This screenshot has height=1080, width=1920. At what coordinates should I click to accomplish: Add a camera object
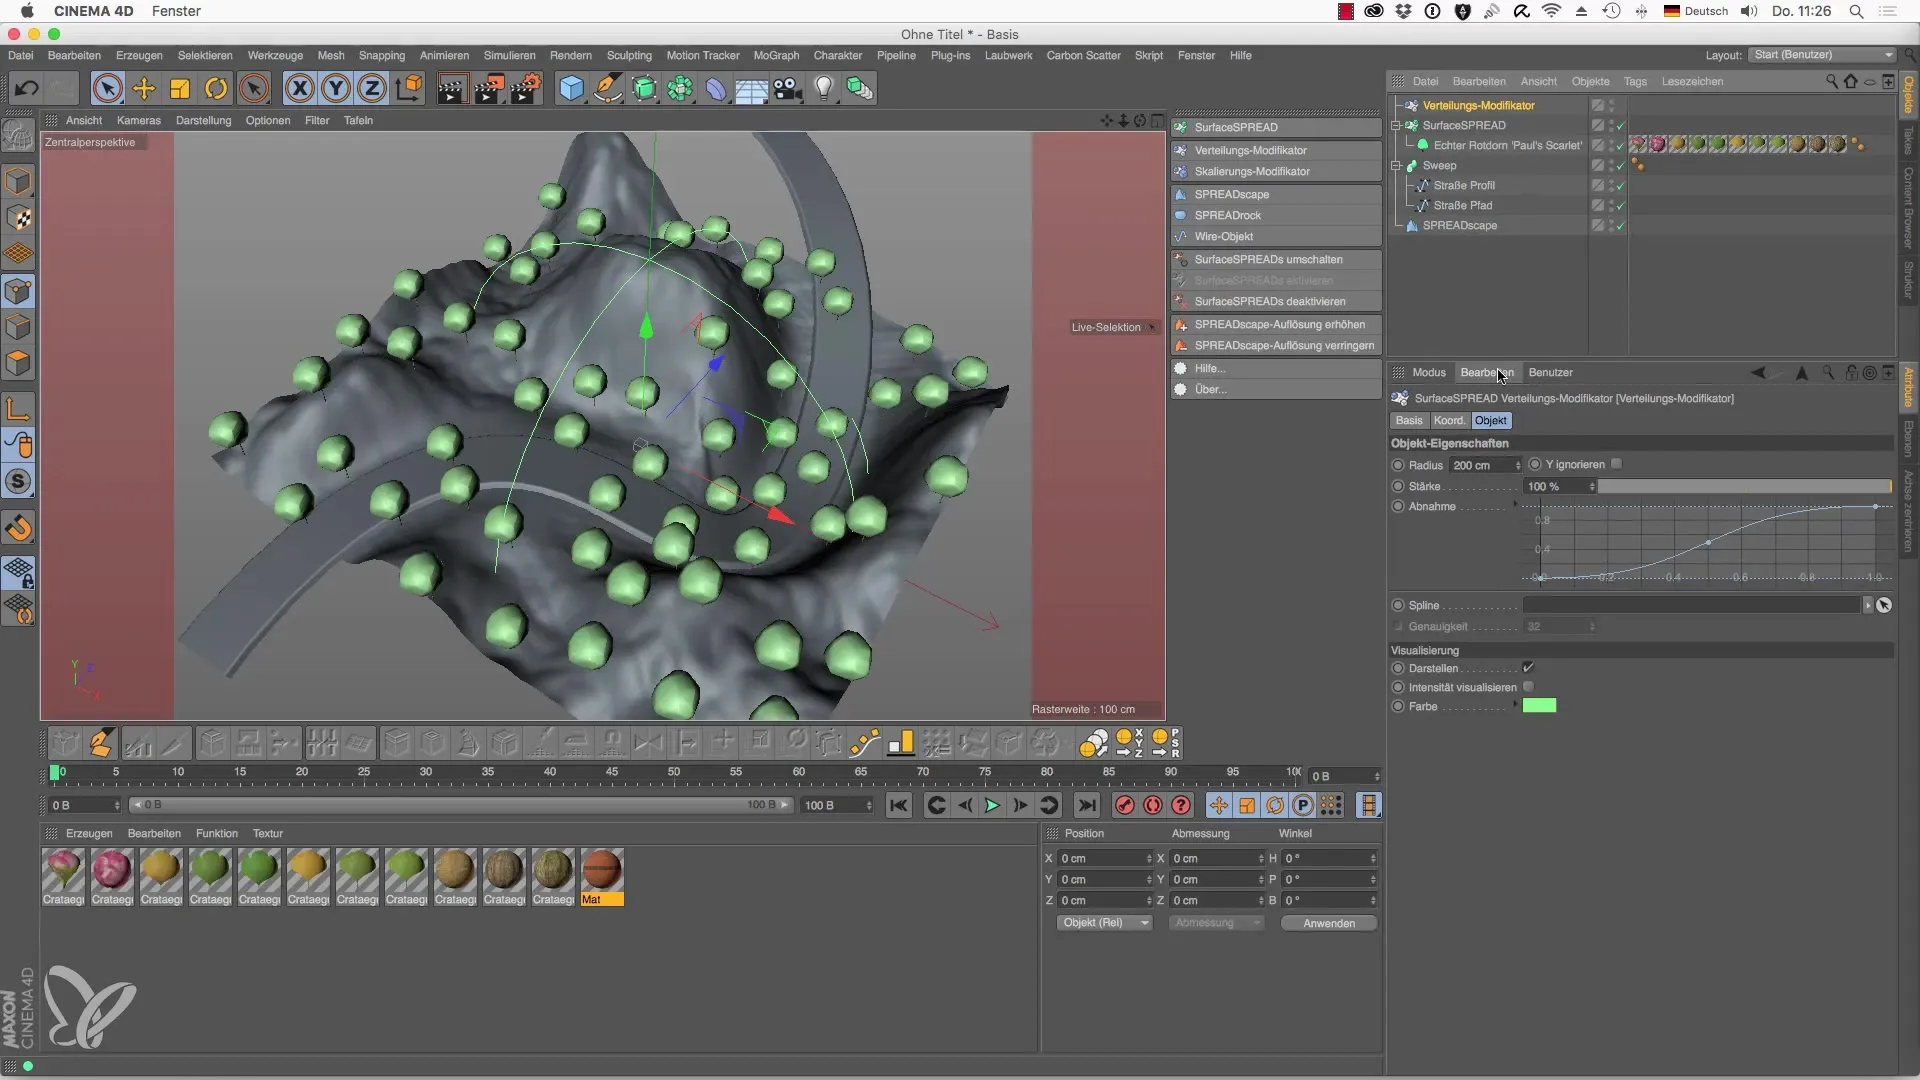pyautogui.click(x=787, y=89)
